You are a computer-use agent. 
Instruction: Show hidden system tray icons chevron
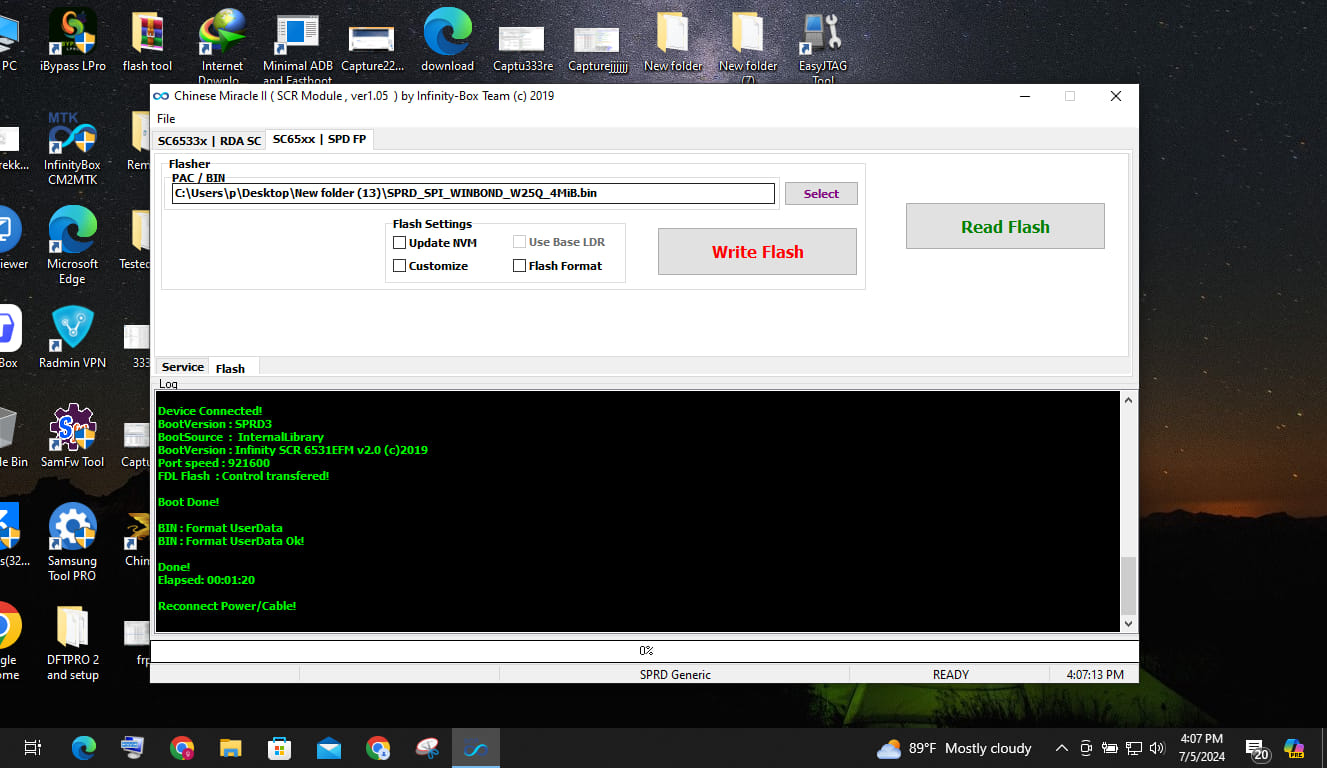1062,748
